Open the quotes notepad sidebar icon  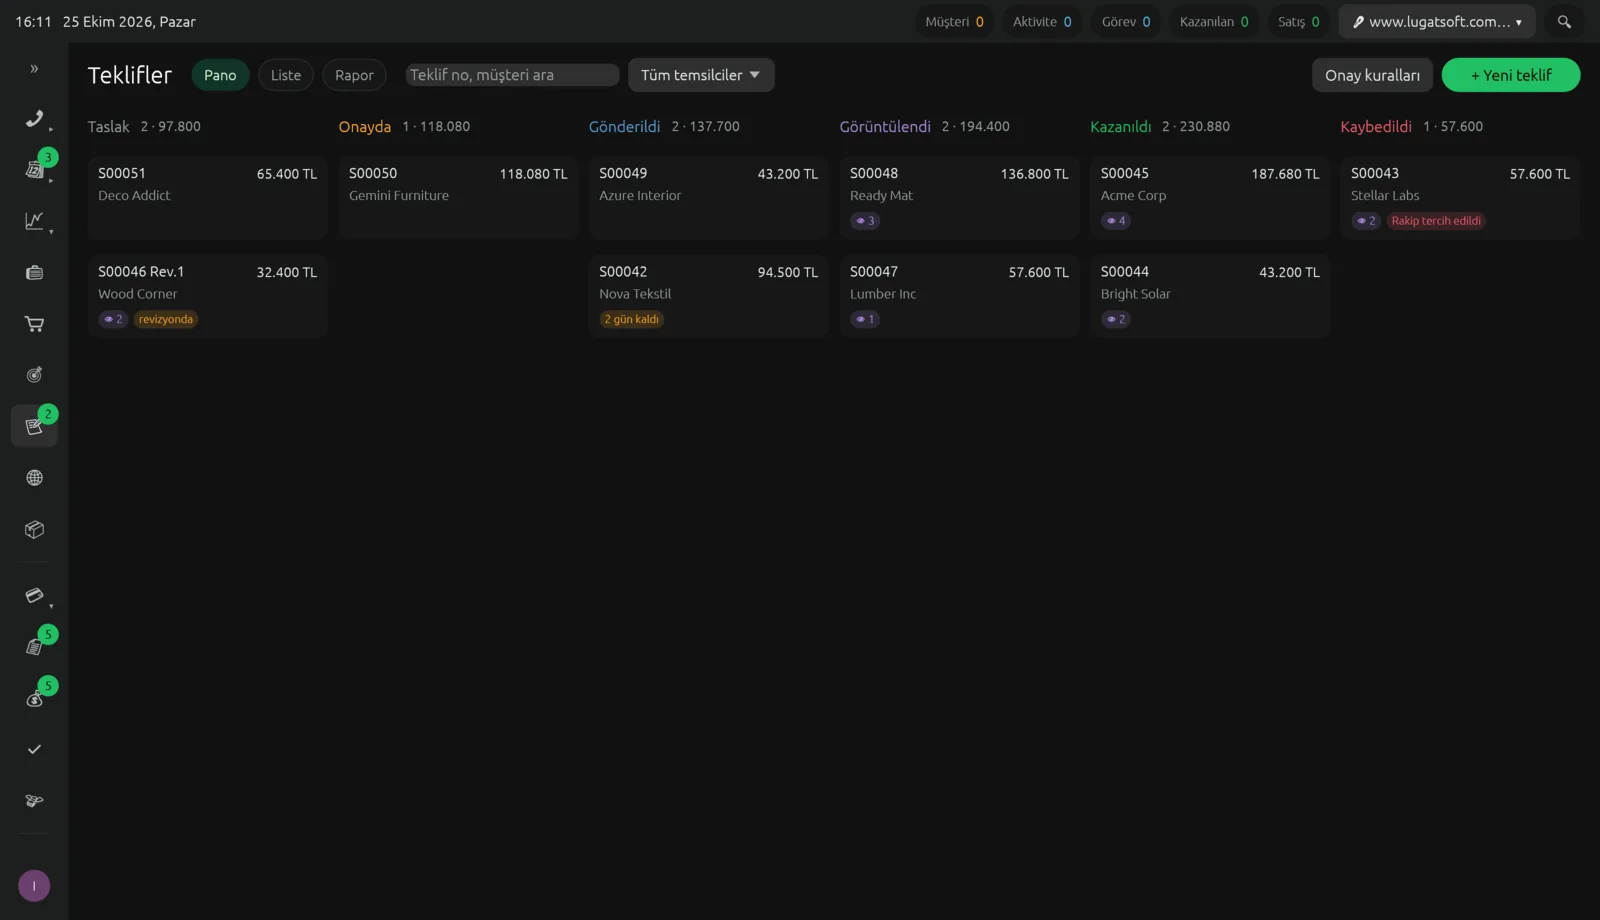coord(34,426)
